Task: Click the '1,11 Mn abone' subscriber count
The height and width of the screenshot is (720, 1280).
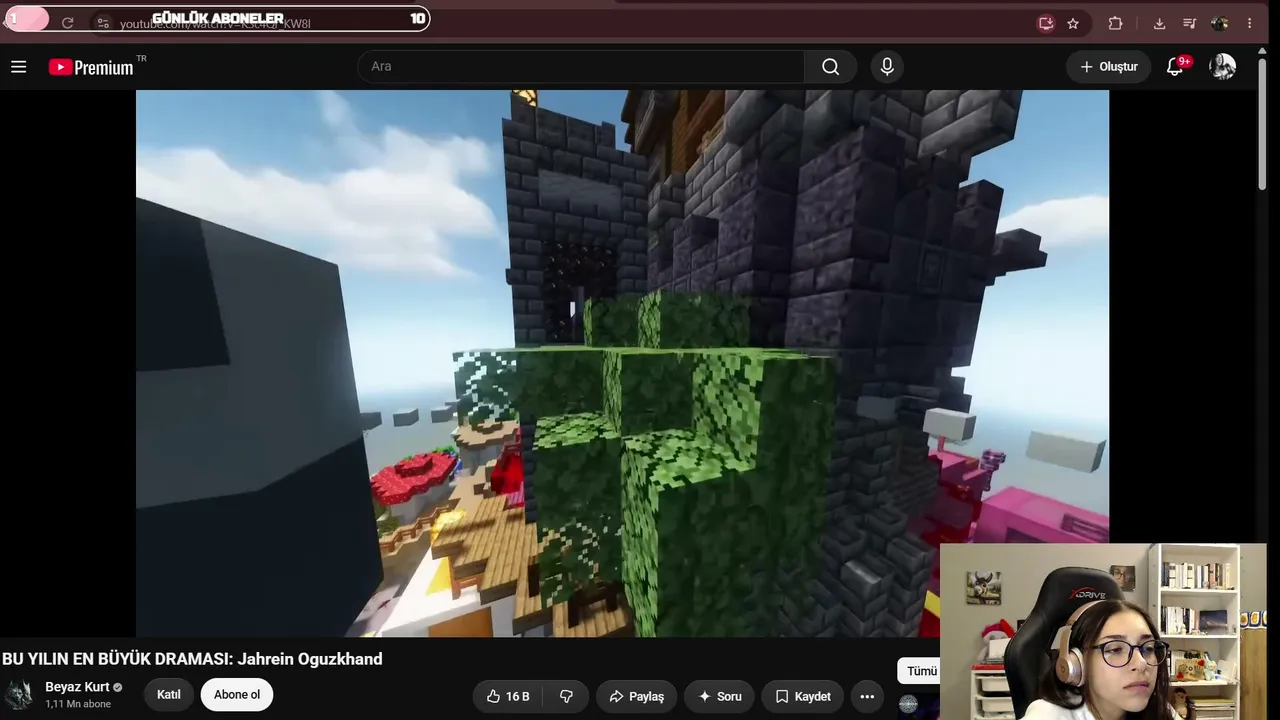Action: pos(78,704)
